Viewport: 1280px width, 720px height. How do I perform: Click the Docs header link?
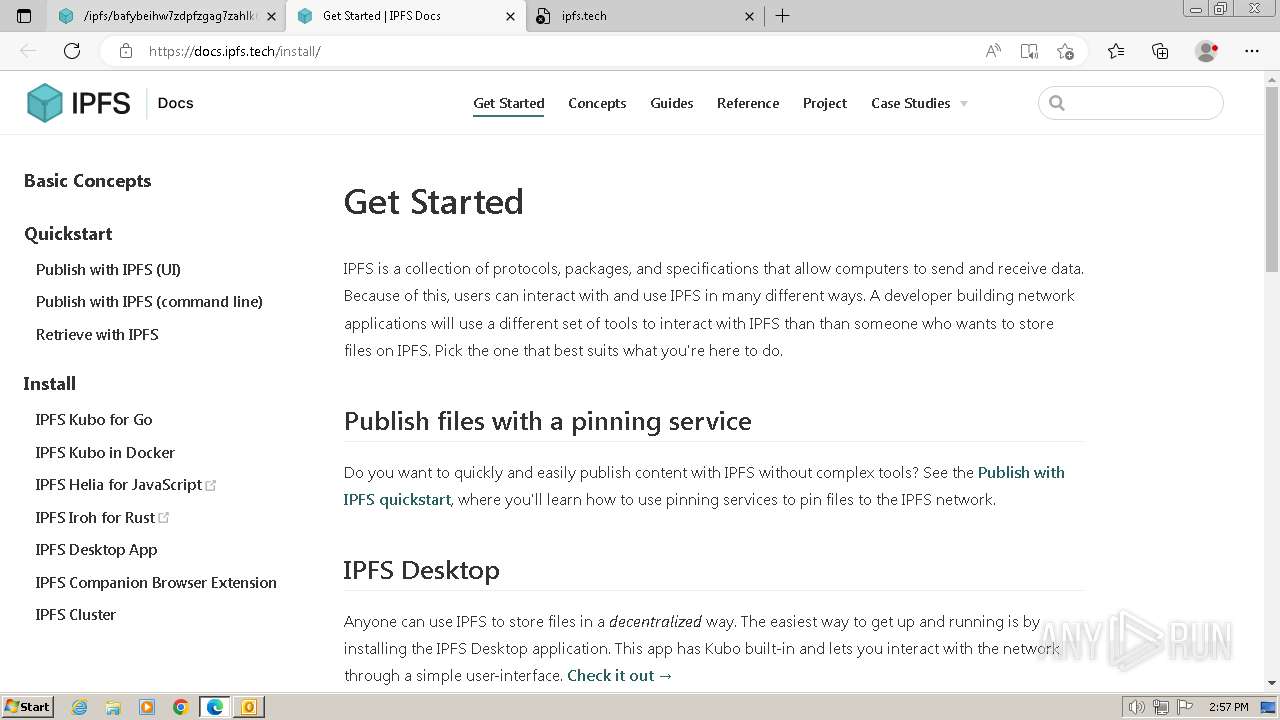tap(175, 103)
